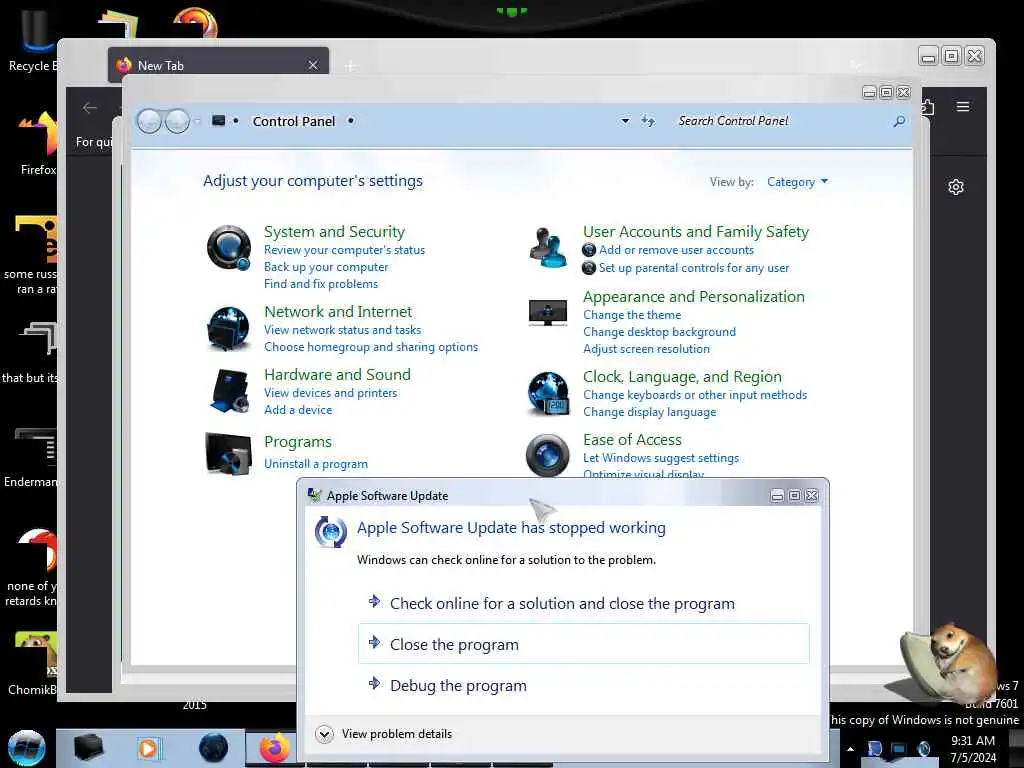
Task: Go forward in the Control Panel window
Action: pyautogui.click(x=177, y=121)
